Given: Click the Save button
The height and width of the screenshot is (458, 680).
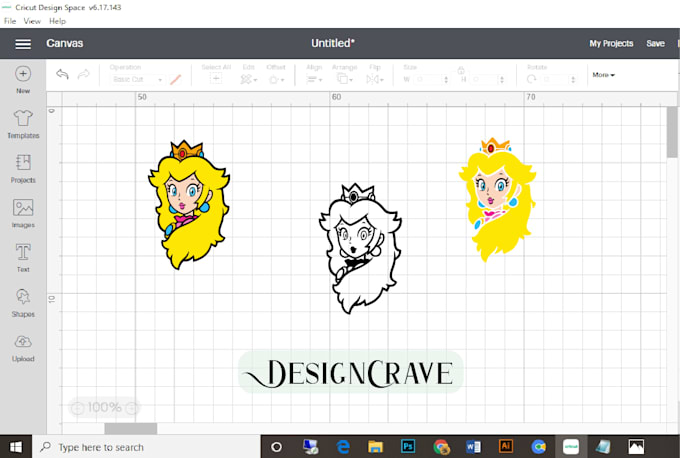Looking at the screenshot, I should [655, 43].
